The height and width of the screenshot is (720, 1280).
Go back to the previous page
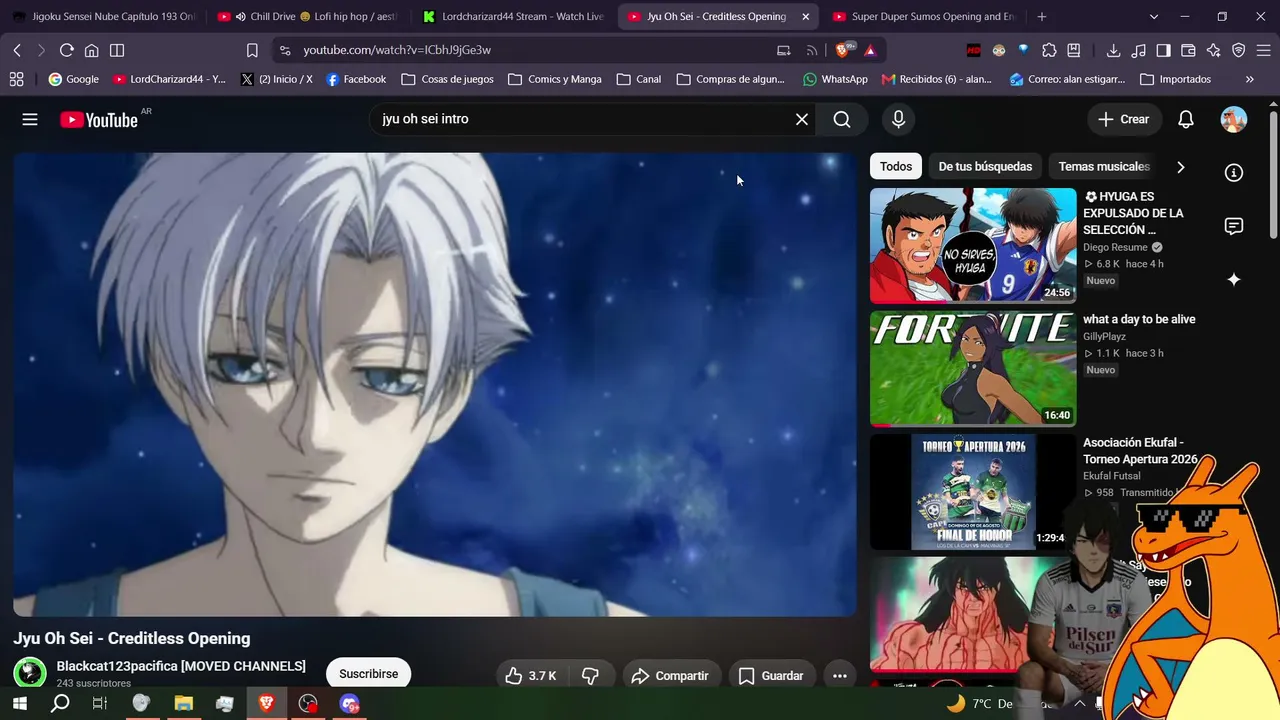click(17, 50)
